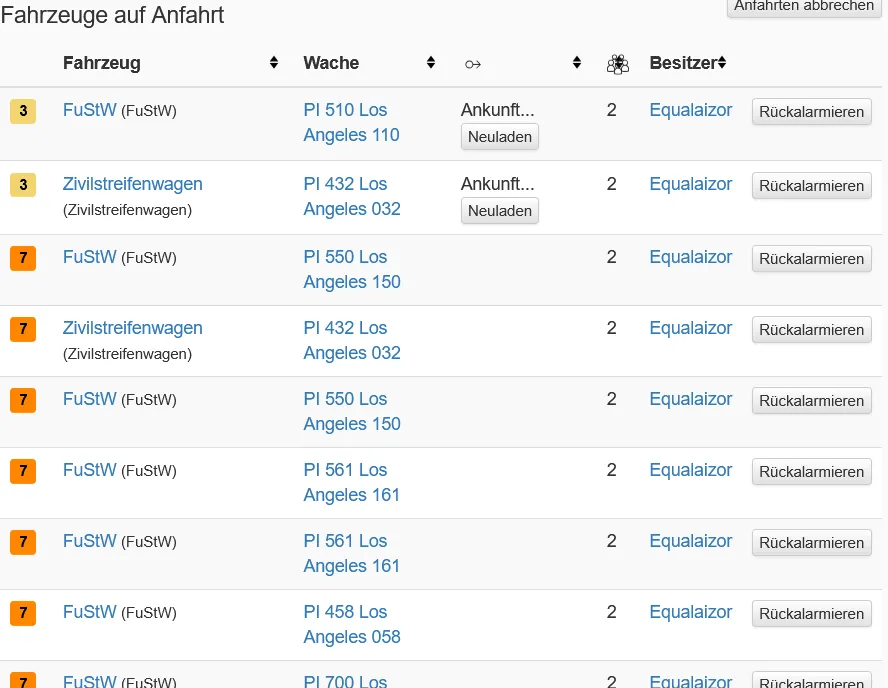
Task: Sort table by Fahrzeug using sort arrows
Action: click(274, 63)
